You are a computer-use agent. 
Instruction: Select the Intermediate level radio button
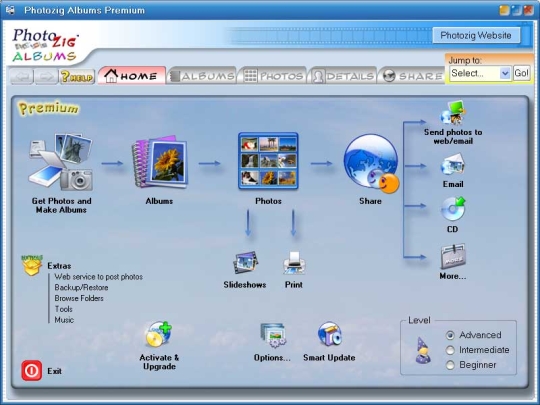[x=450, y=350]
